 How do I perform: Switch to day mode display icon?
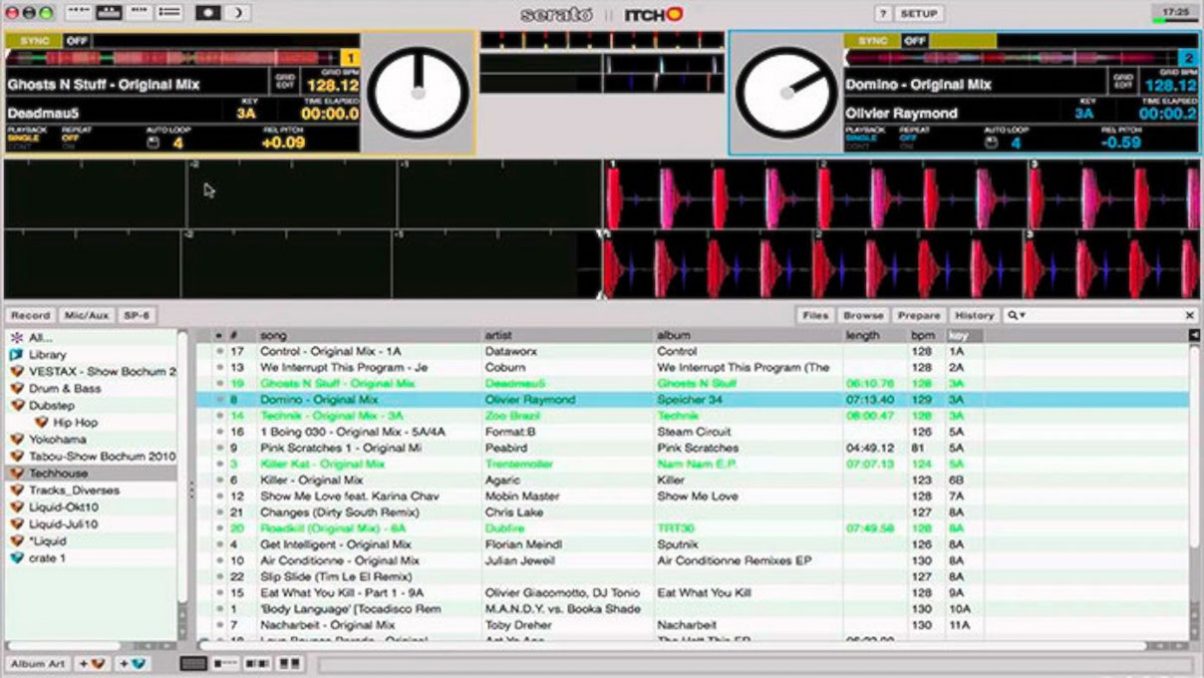point(209,13)
